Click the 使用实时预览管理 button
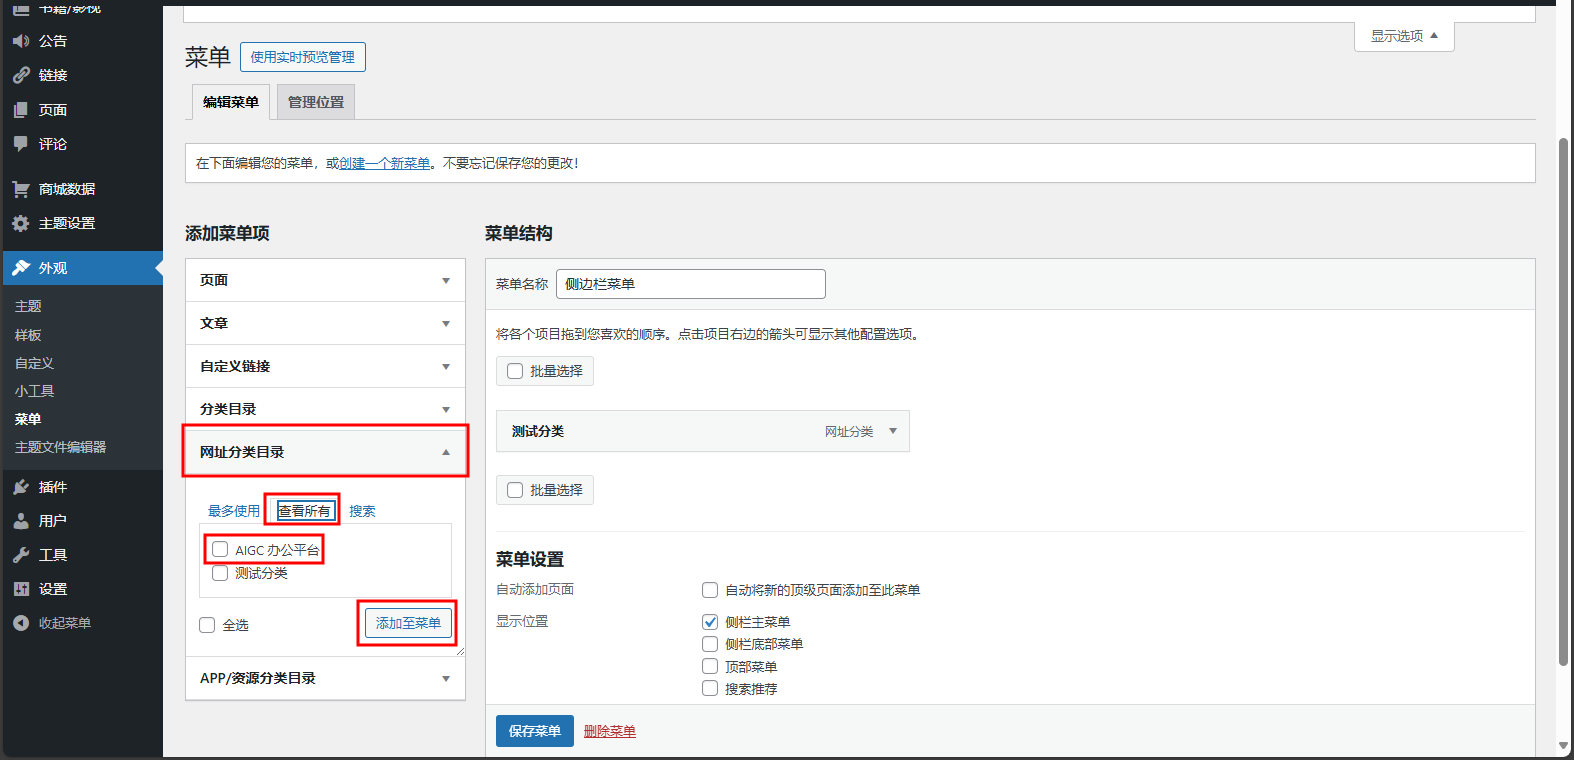The image size is (1574, 760). point(303,57)
